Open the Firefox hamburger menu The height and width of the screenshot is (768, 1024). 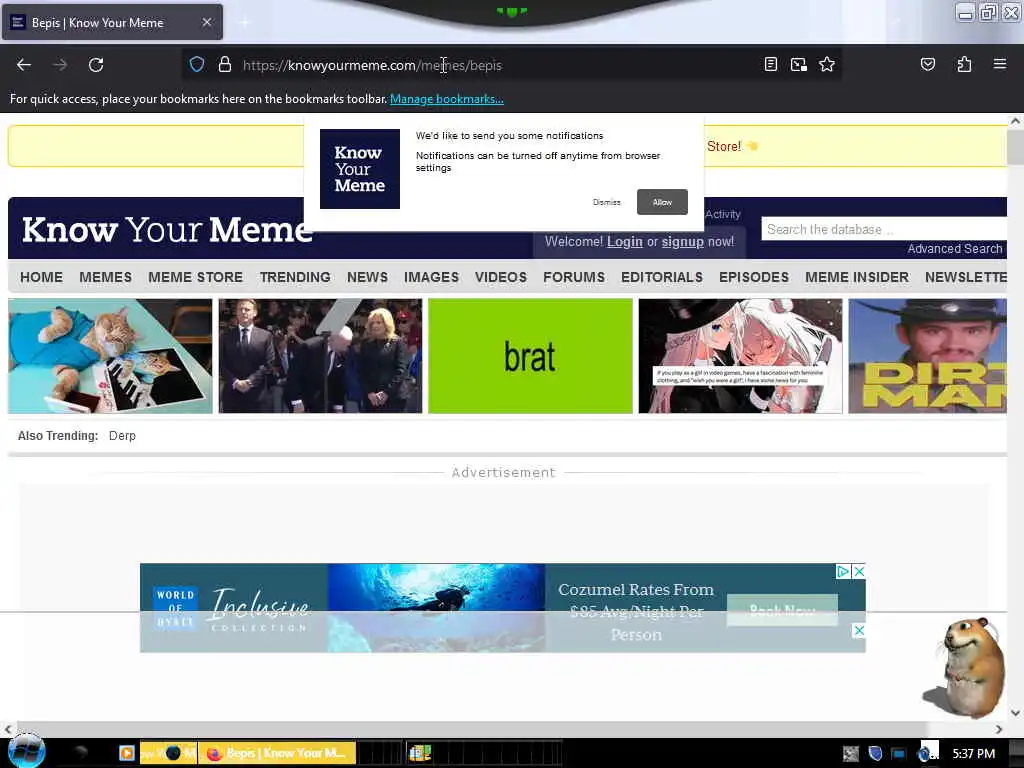coord(1000,64)
